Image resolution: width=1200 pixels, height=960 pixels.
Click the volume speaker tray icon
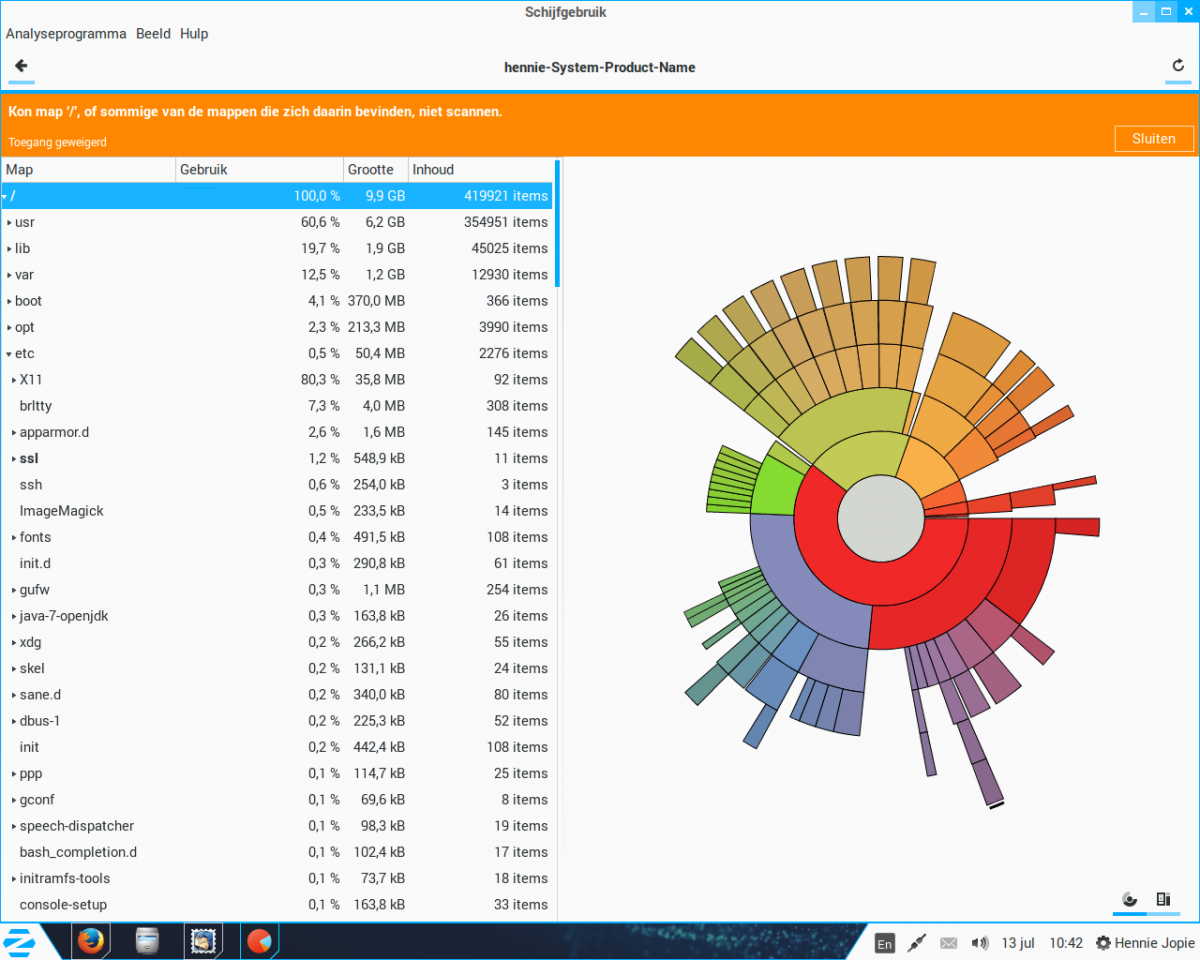[x=980, y=943]
